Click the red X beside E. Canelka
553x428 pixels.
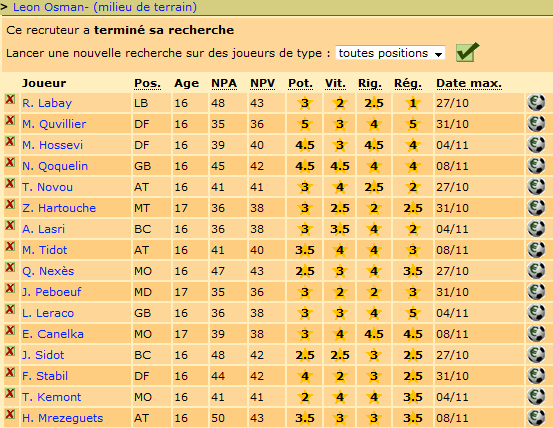click(x=10, y=330)
